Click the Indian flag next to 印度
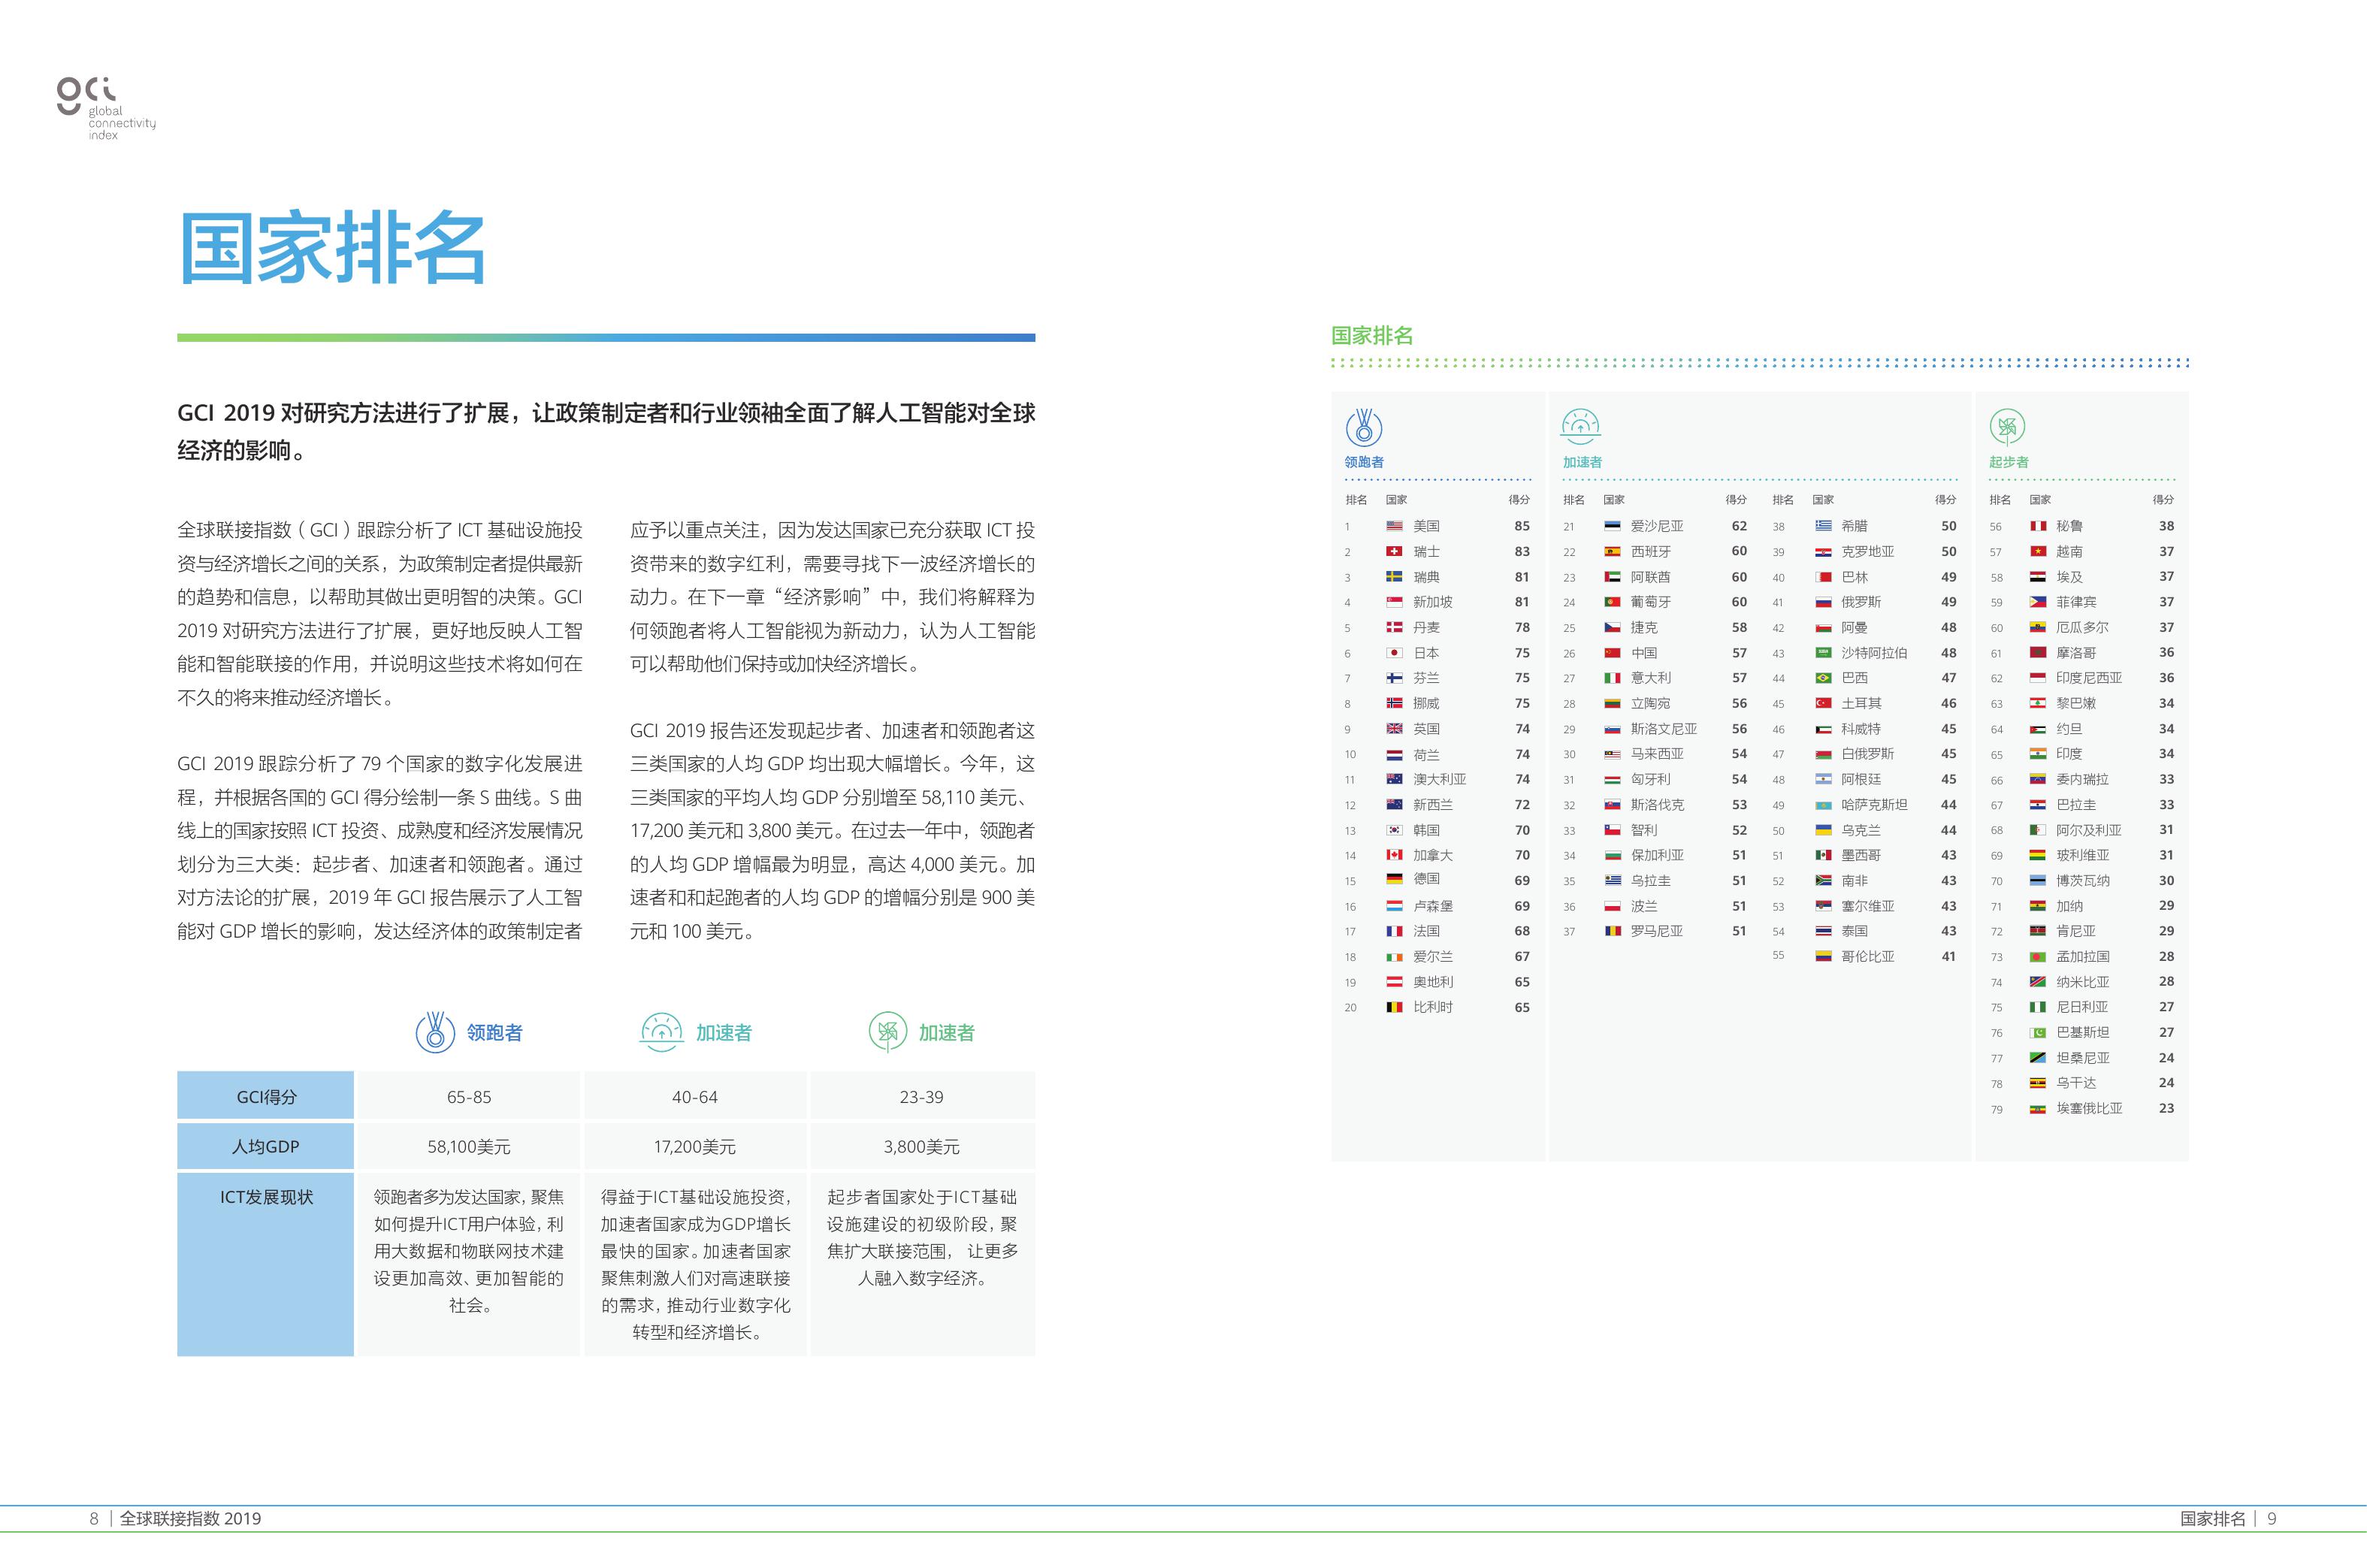The height and width of the screenshot is (1568, 2367). pos(2037,754)
